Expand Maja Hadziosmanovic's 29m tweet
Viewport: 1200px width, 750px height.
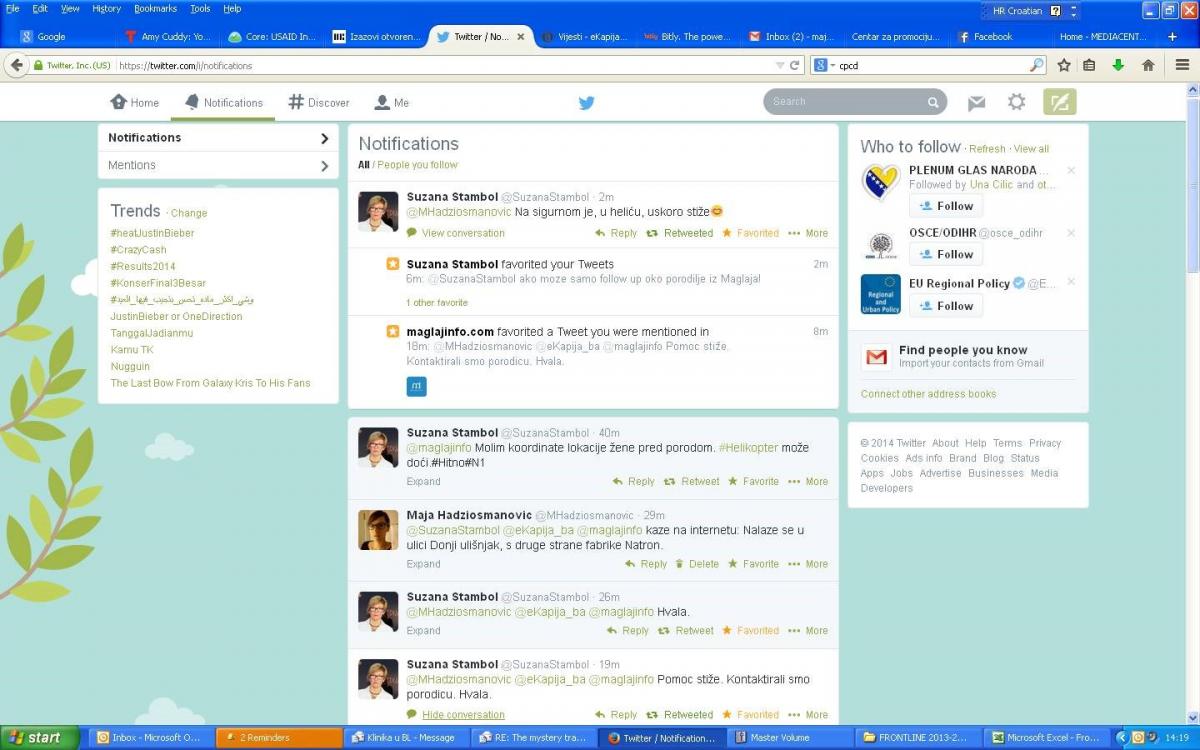click(423, 564)
